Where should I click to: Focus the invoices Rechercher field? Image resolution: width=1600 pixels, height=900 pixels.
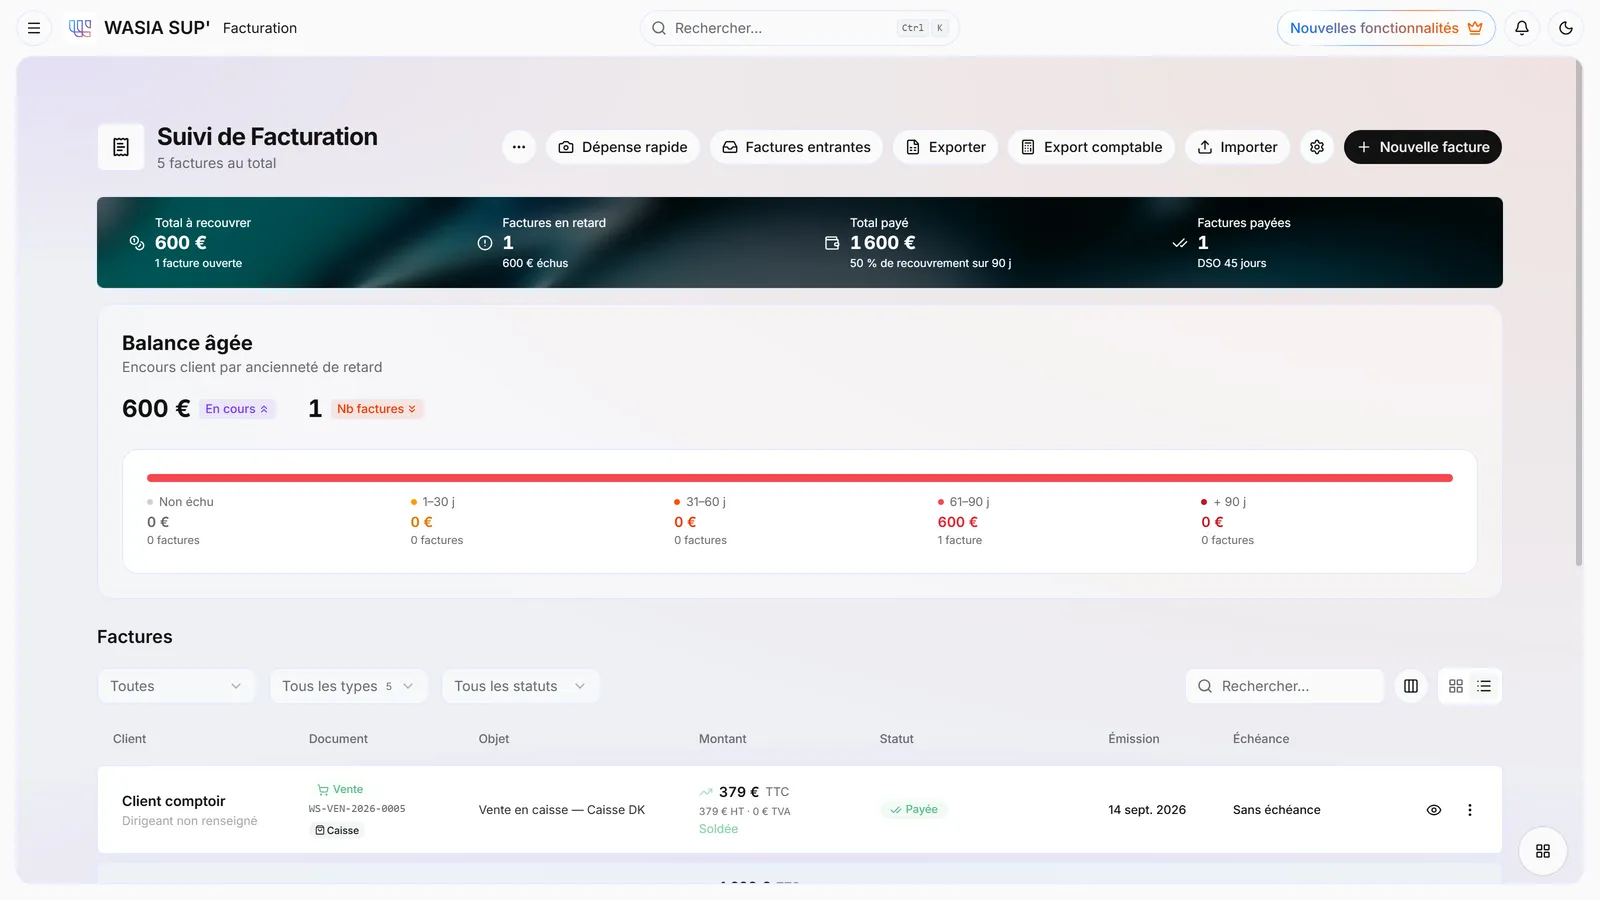click(1285, 686)
